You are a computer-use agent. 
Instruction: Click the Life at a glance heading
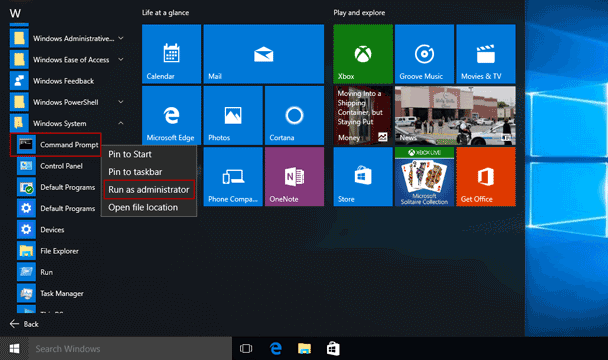pos(166,13)
